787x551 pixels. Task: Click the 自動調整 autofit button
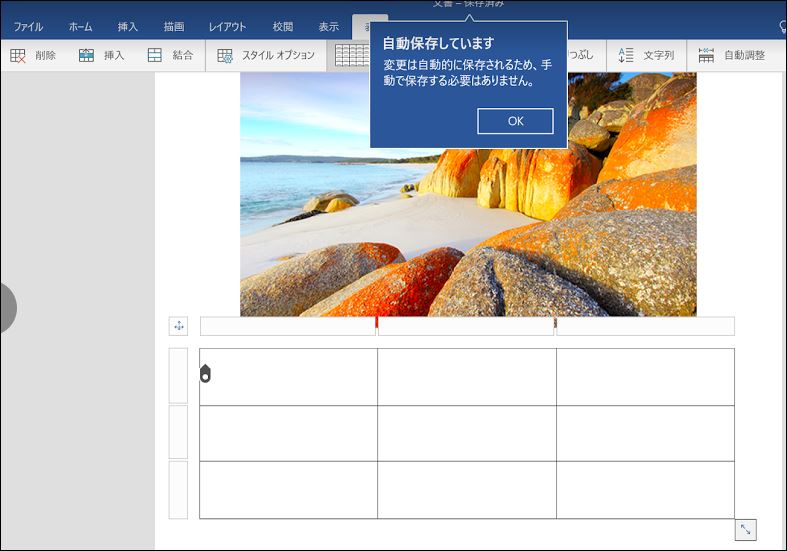point(732,55)
